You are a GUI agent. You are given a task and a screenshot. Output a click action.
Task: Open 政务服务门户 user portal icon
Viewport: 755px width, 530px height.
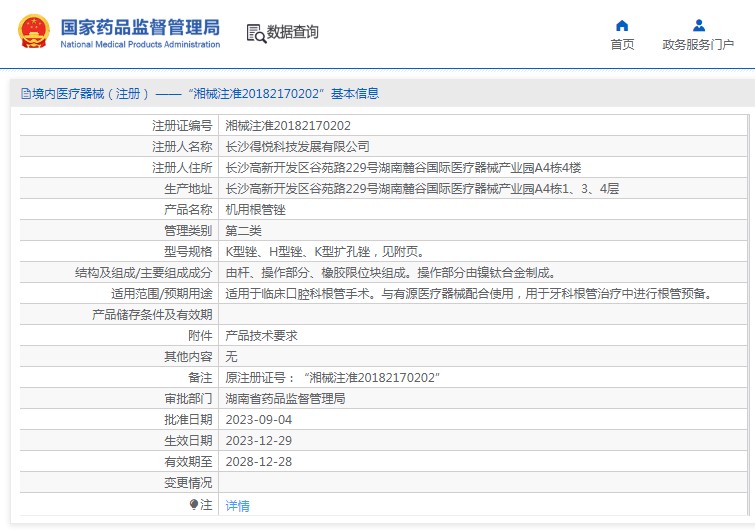(x=699, y=25)
